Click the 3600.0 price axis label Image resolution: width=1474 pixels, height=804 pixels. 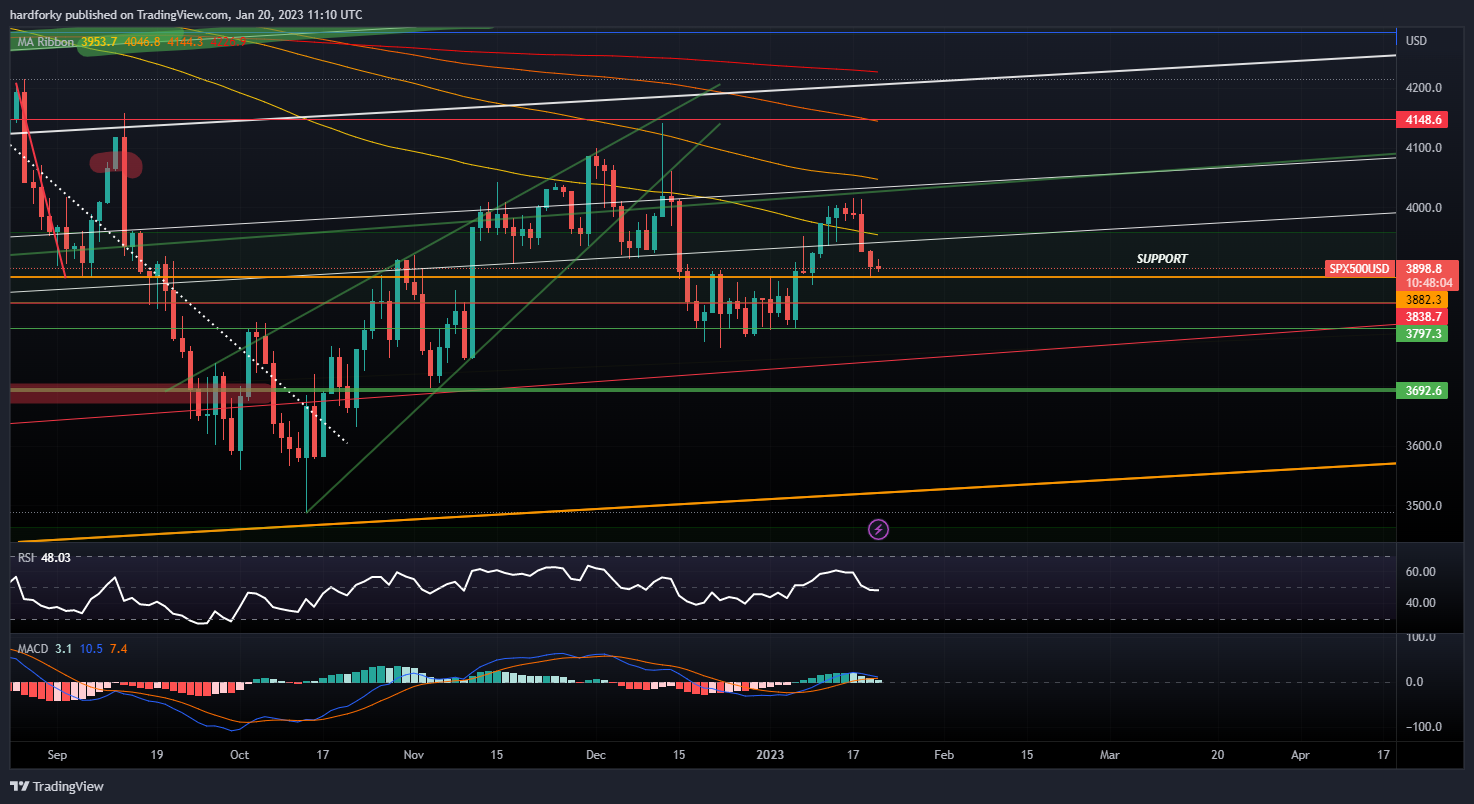1424,446
